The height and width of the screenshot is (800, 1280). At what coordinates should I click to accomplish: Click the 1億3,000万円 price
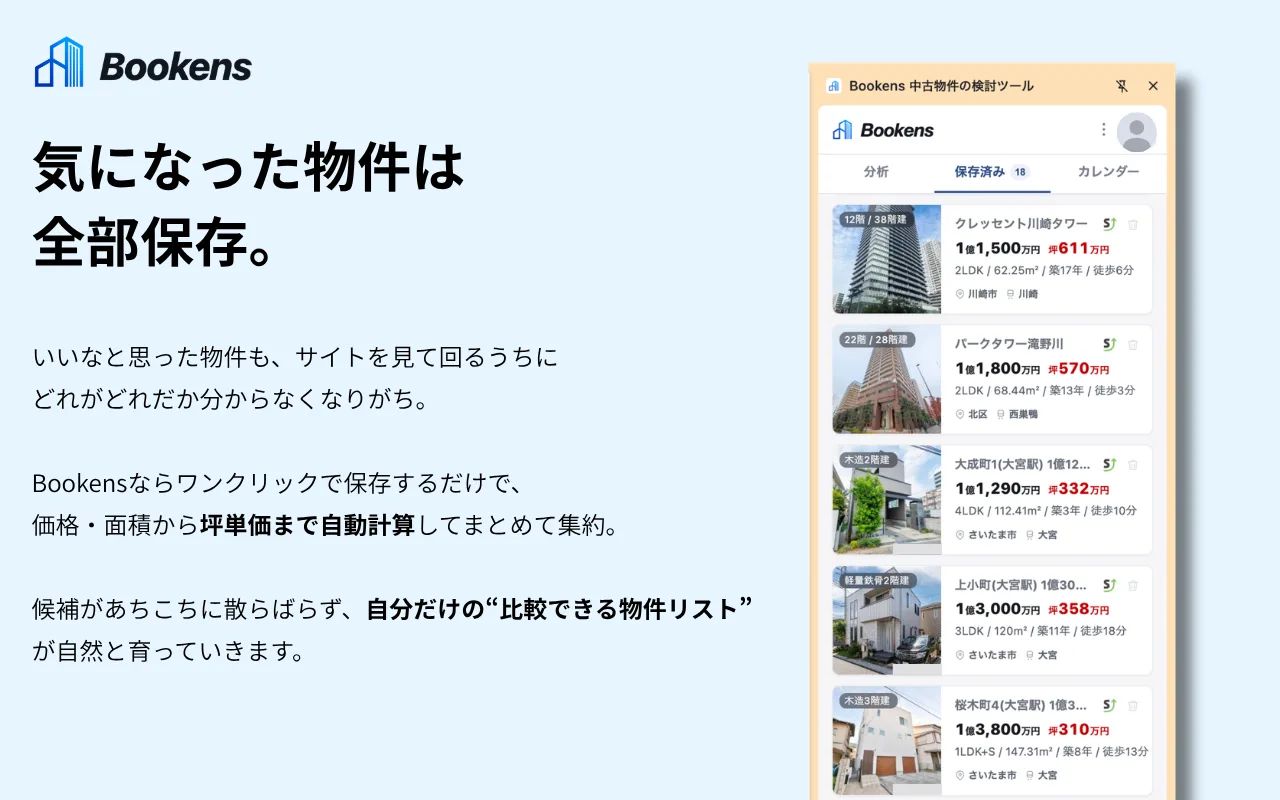[x=998, y=609]
